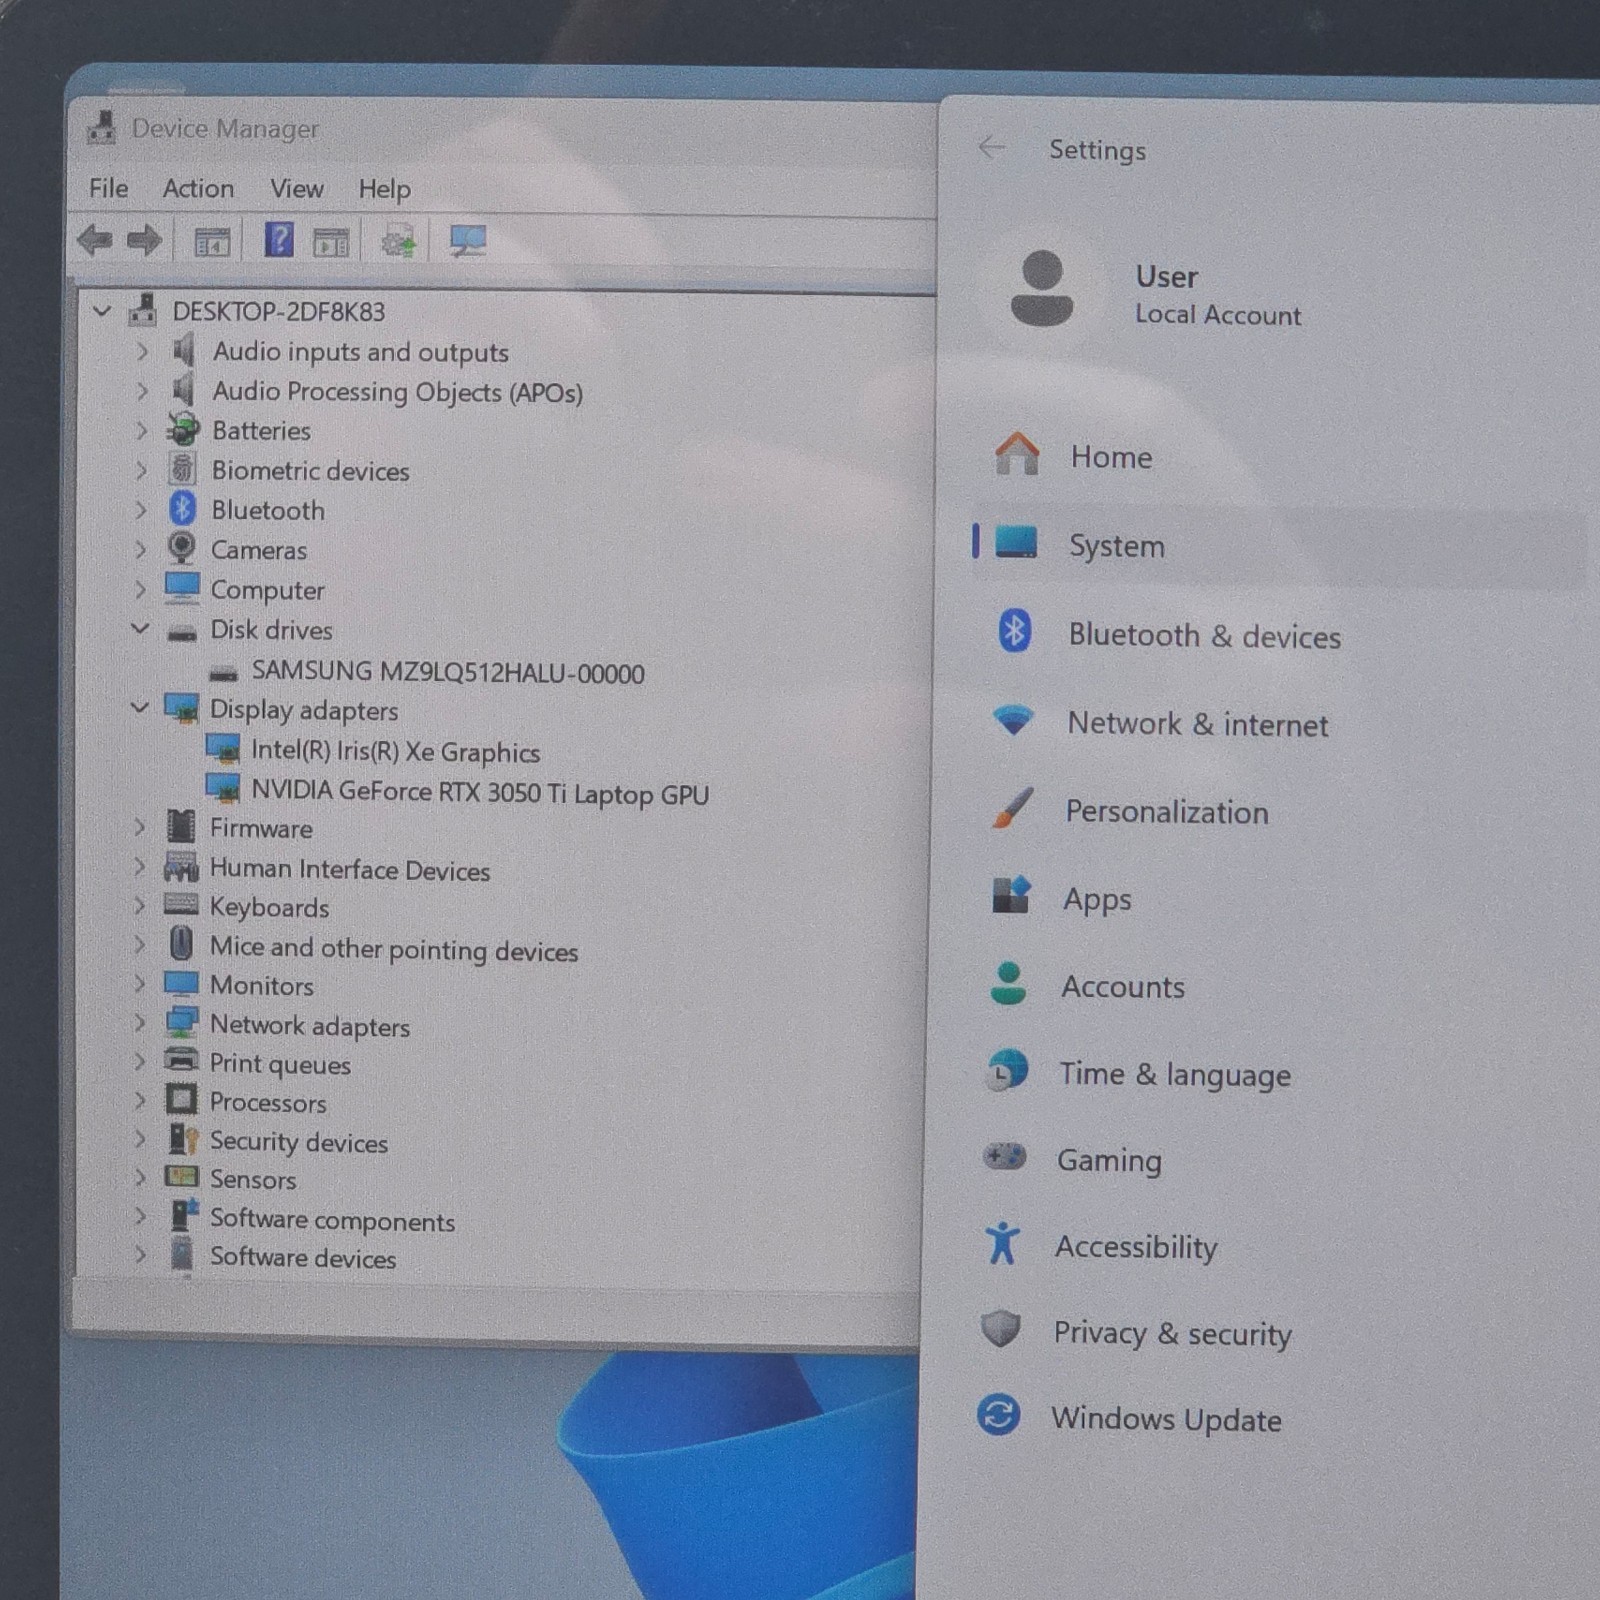Click the Processors chip icon
The height and width of the screenshot is (1600, 1600).
(181, 1100)
